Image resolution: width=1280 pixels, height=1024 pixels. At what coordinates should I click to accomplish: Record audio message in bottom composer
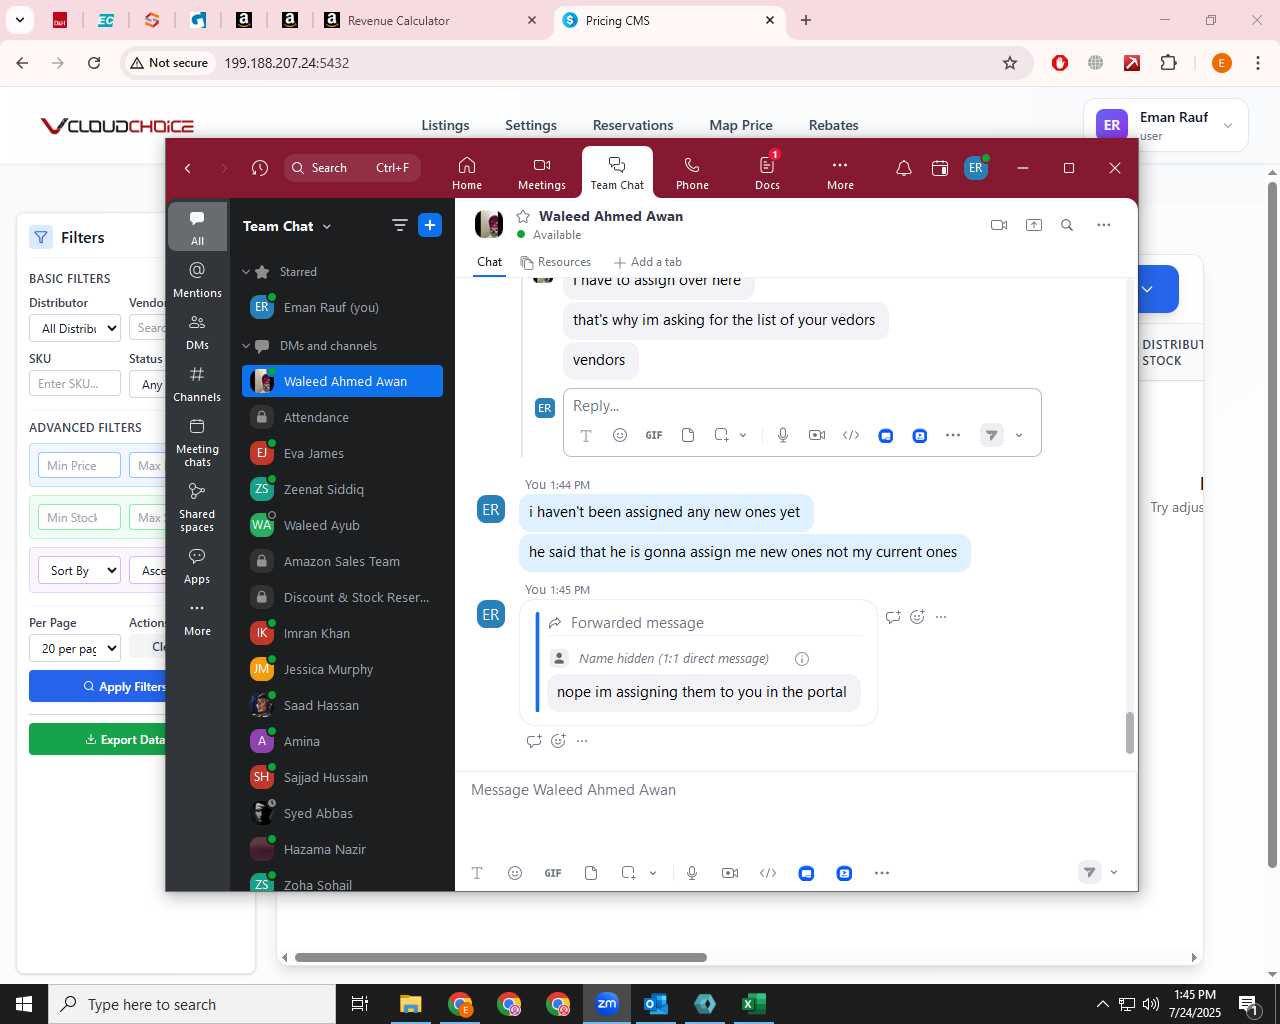pos(691,873)
